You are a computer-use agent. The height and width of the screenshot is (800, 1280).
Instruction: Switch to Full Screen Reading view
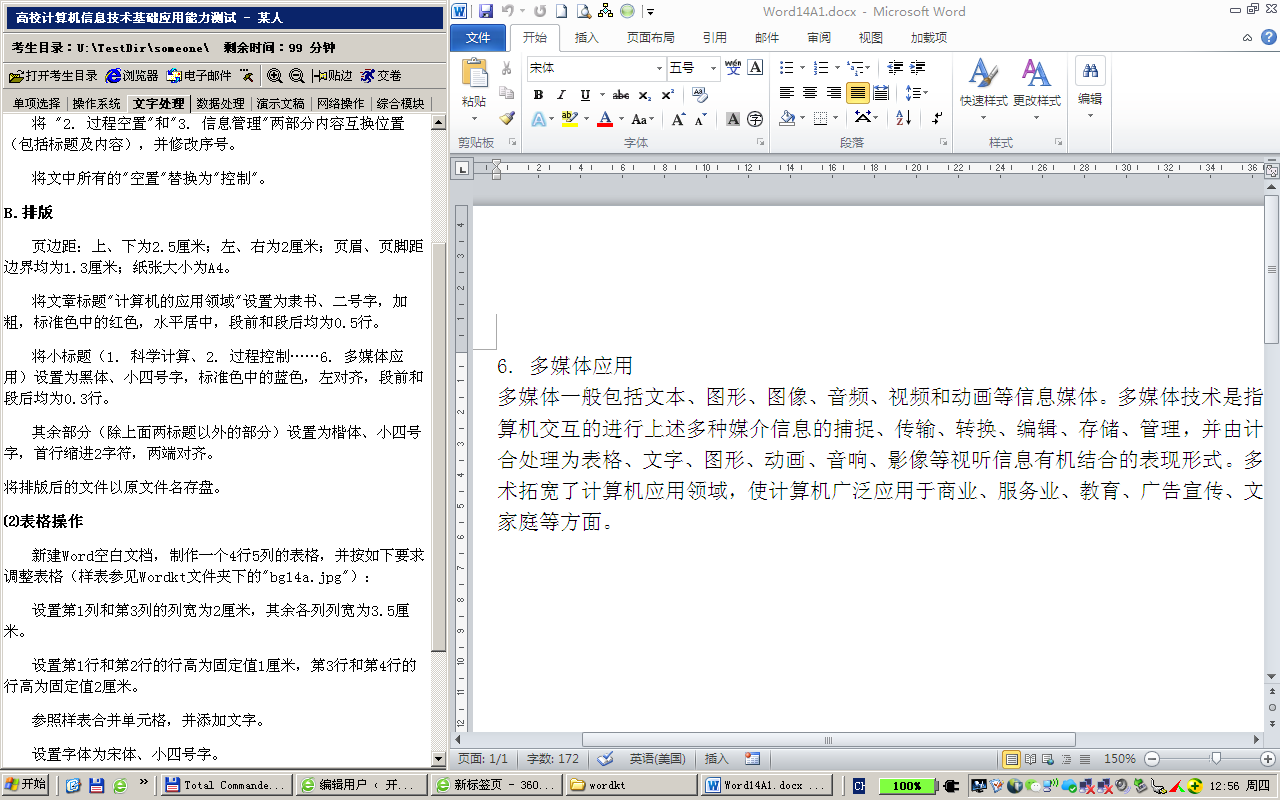[1031, 759]
